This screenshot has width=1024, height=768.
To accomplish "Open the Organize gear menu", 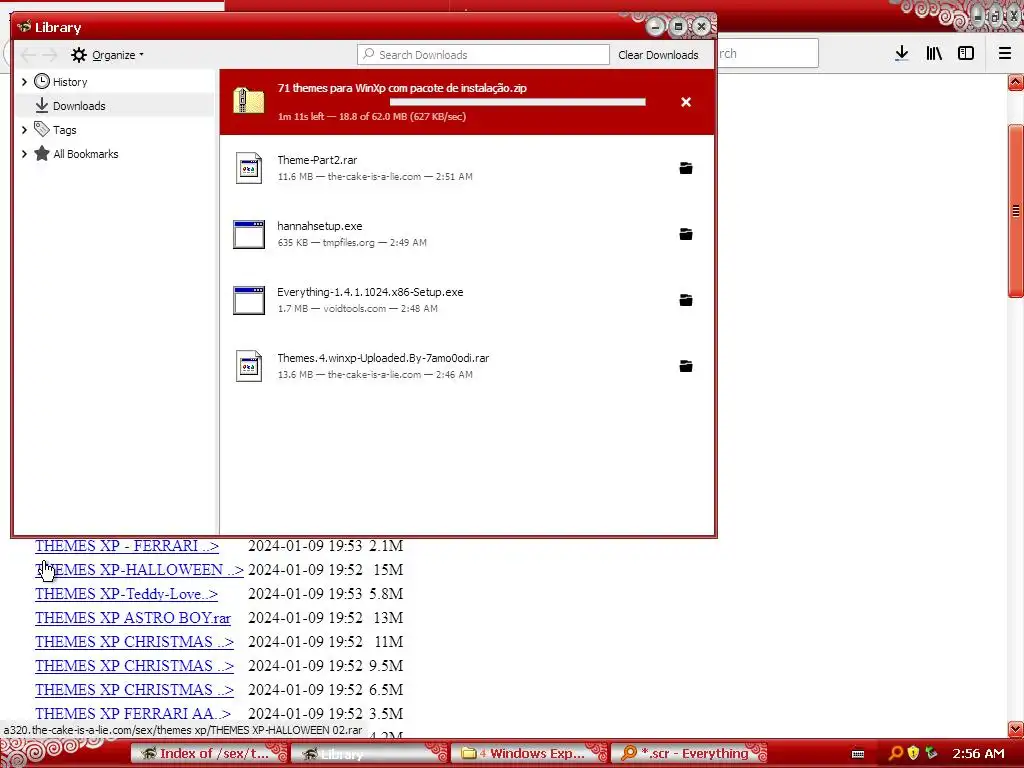I will [x=107, y=55].
